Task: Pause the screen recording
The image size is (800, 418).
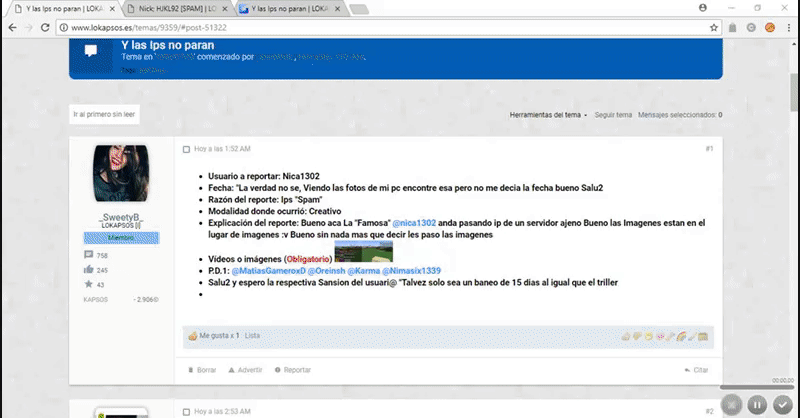Action: [757, 404]
